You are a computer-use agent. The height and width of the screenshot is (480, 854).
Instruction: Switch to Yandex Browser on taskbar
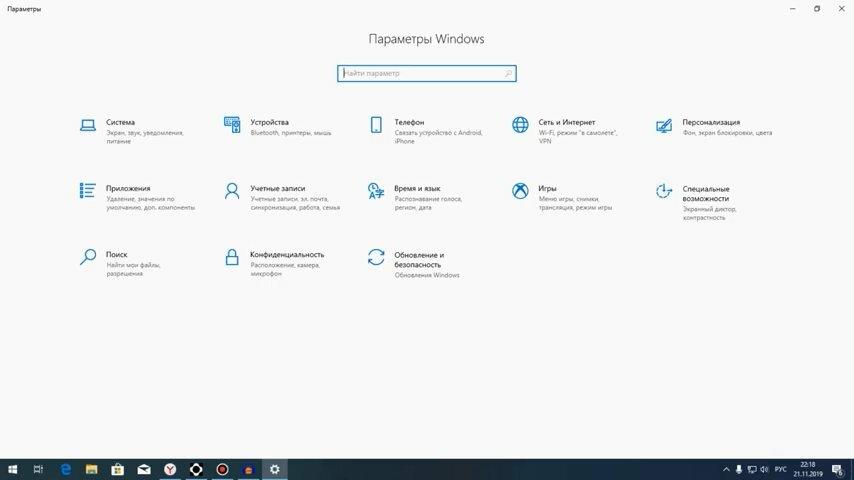coord(170,469)
